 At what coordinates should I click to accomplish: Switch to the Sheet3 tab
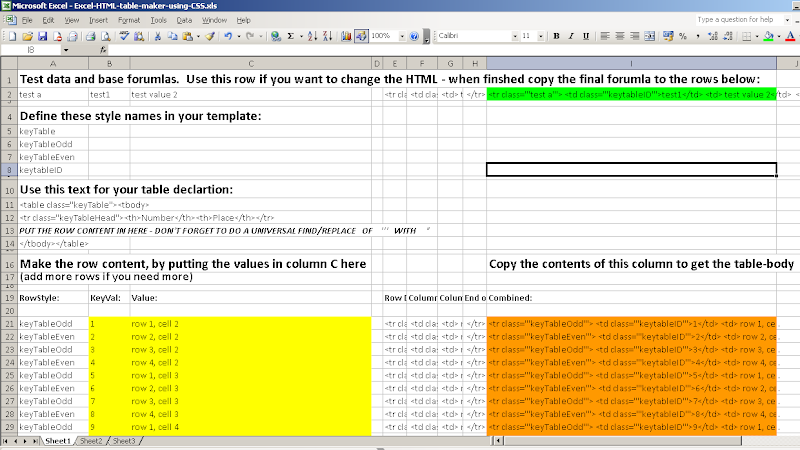click(x=124, y=441)
